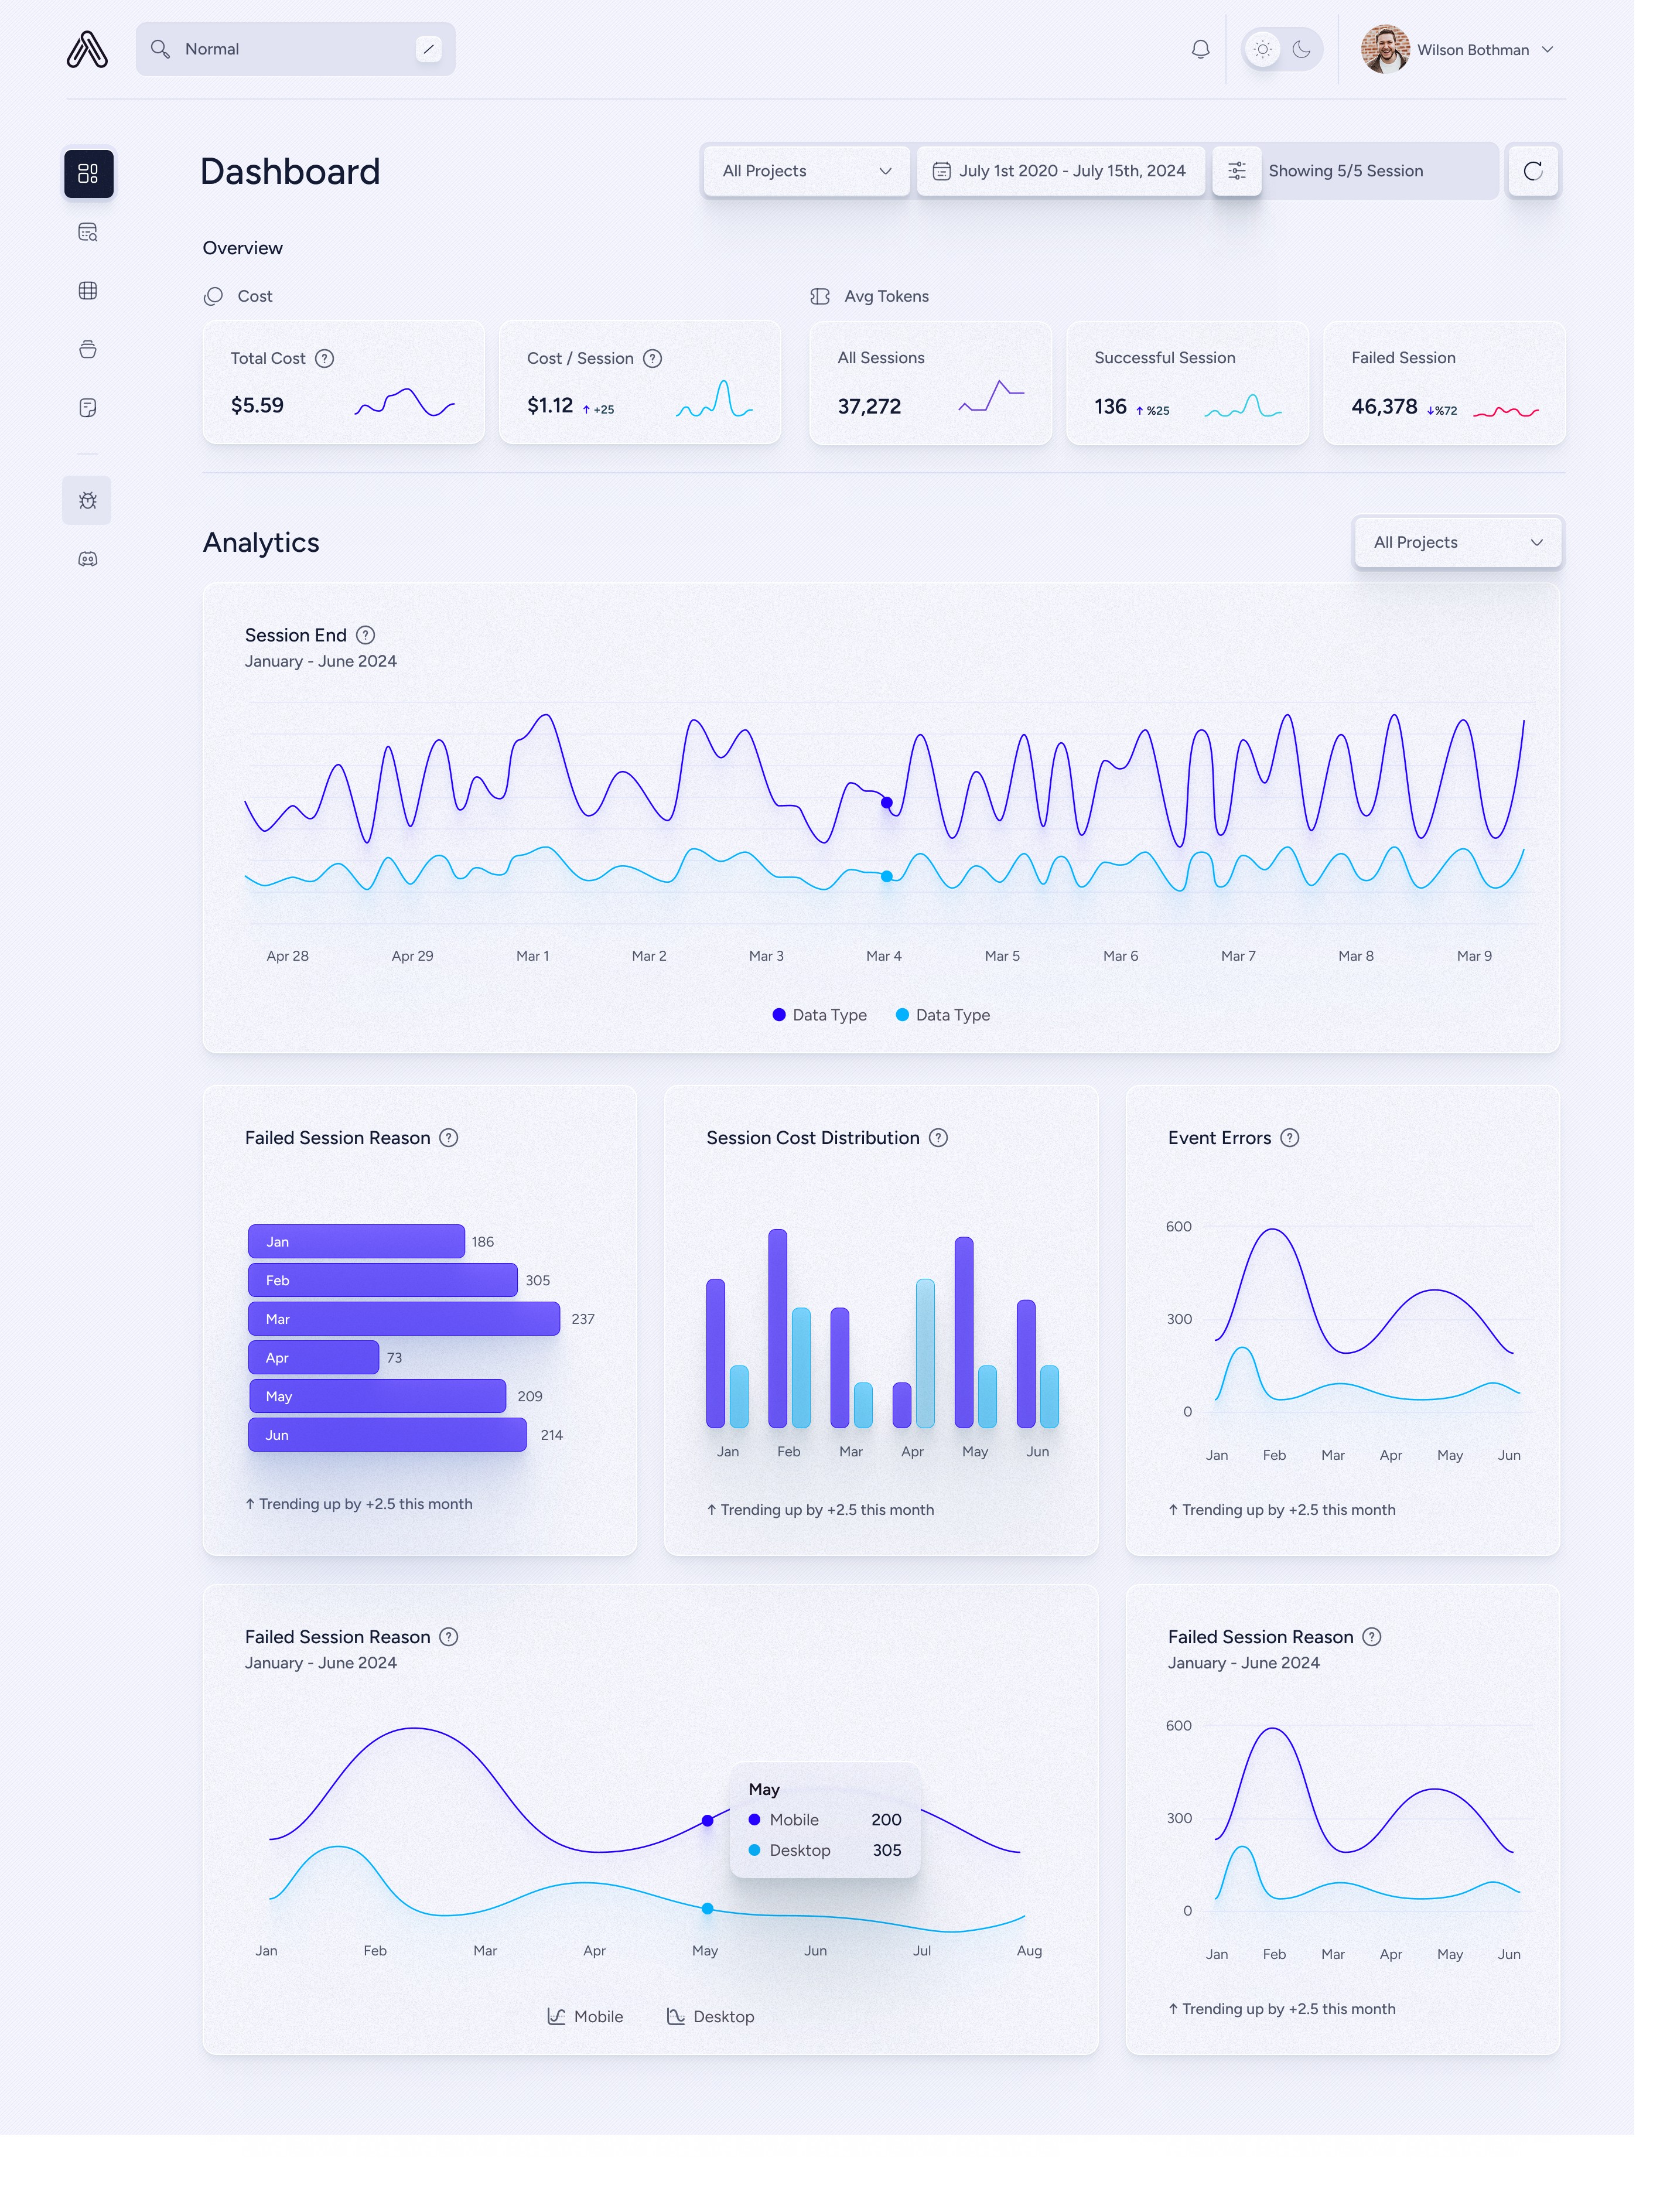Click the notification bell icon
The image size is (1660, 2212).
(x=1200, y=49)
